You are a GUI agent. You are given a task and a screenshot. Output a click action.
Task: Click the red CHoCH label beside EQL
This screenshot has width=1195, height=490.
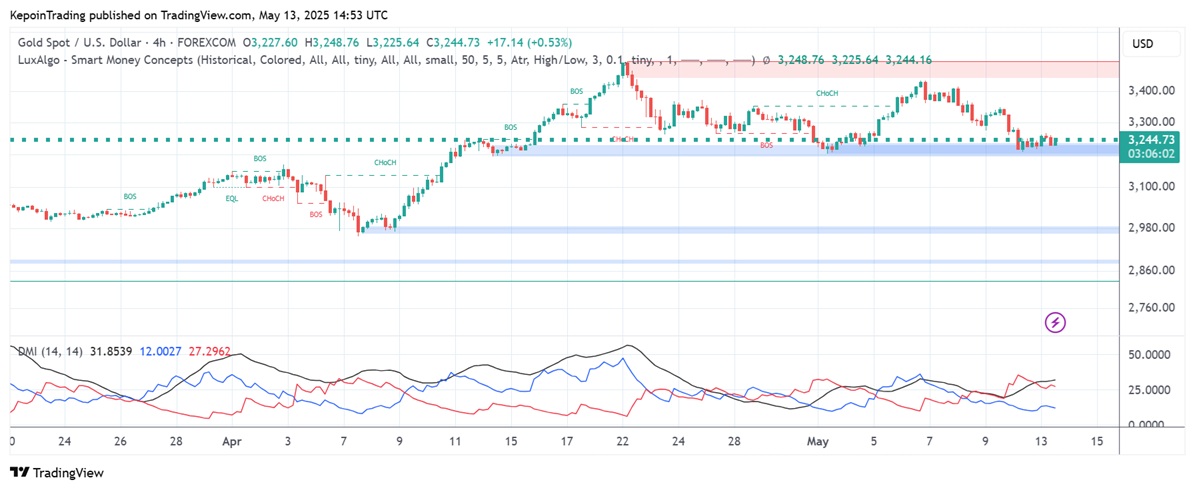(272, 198)
